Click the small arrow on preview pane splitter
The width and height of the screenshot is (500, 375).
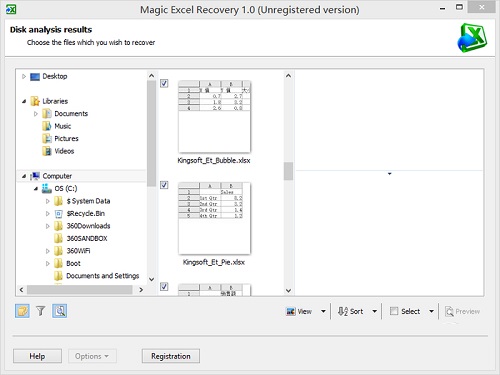point(389,174)
